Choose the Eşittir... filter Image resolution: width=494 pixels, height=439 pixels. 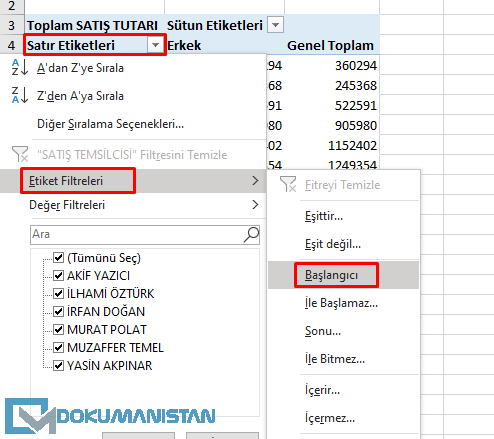324,216
